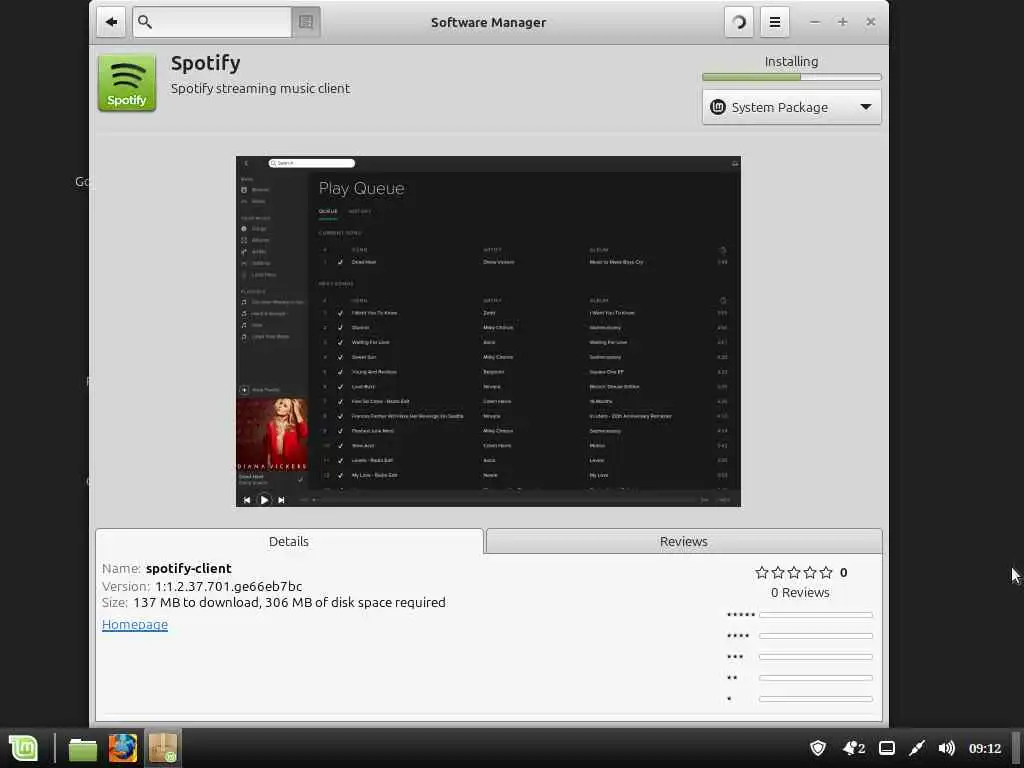Launch Firefox from the taskbar
Screen dimensions: 1024x768
tap(123, 748)
